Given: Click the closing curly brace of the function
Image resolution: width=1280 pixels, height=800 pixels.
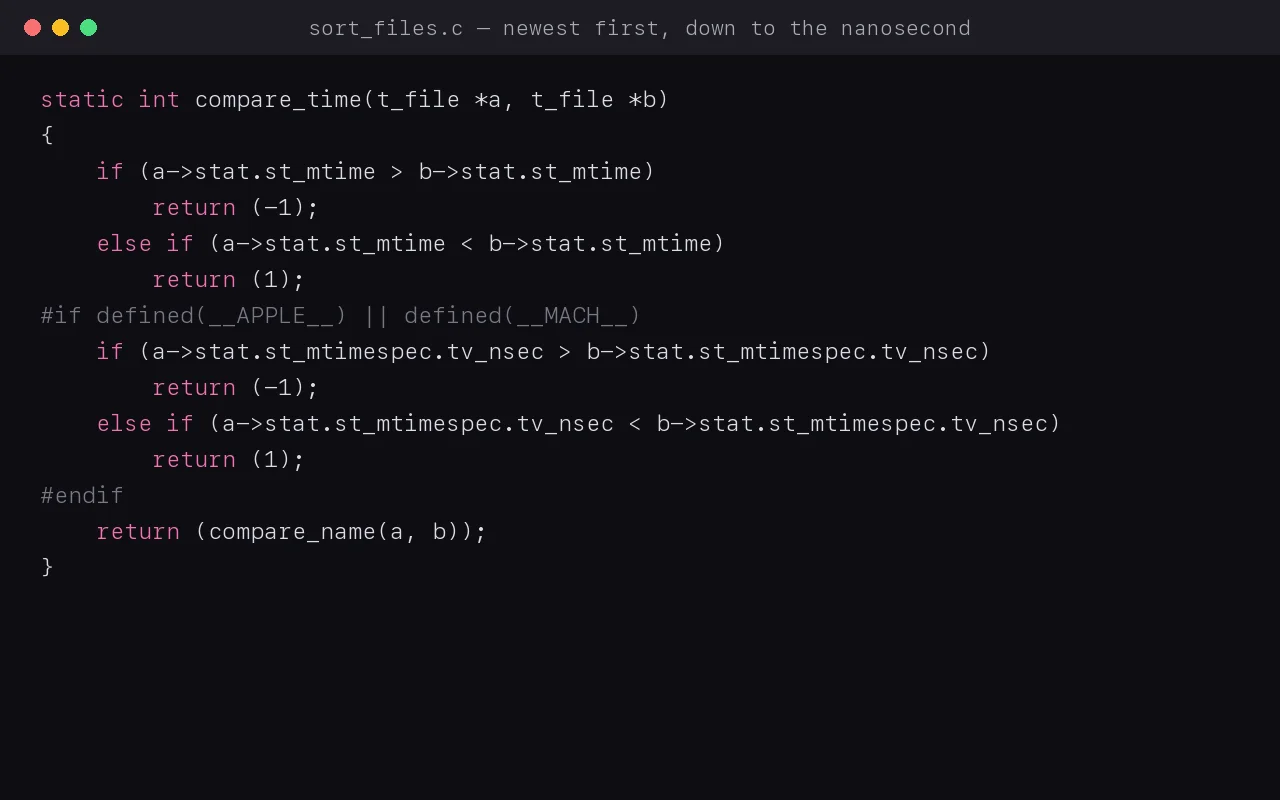Looking at the screenshot, I should [x=47, y=567].
